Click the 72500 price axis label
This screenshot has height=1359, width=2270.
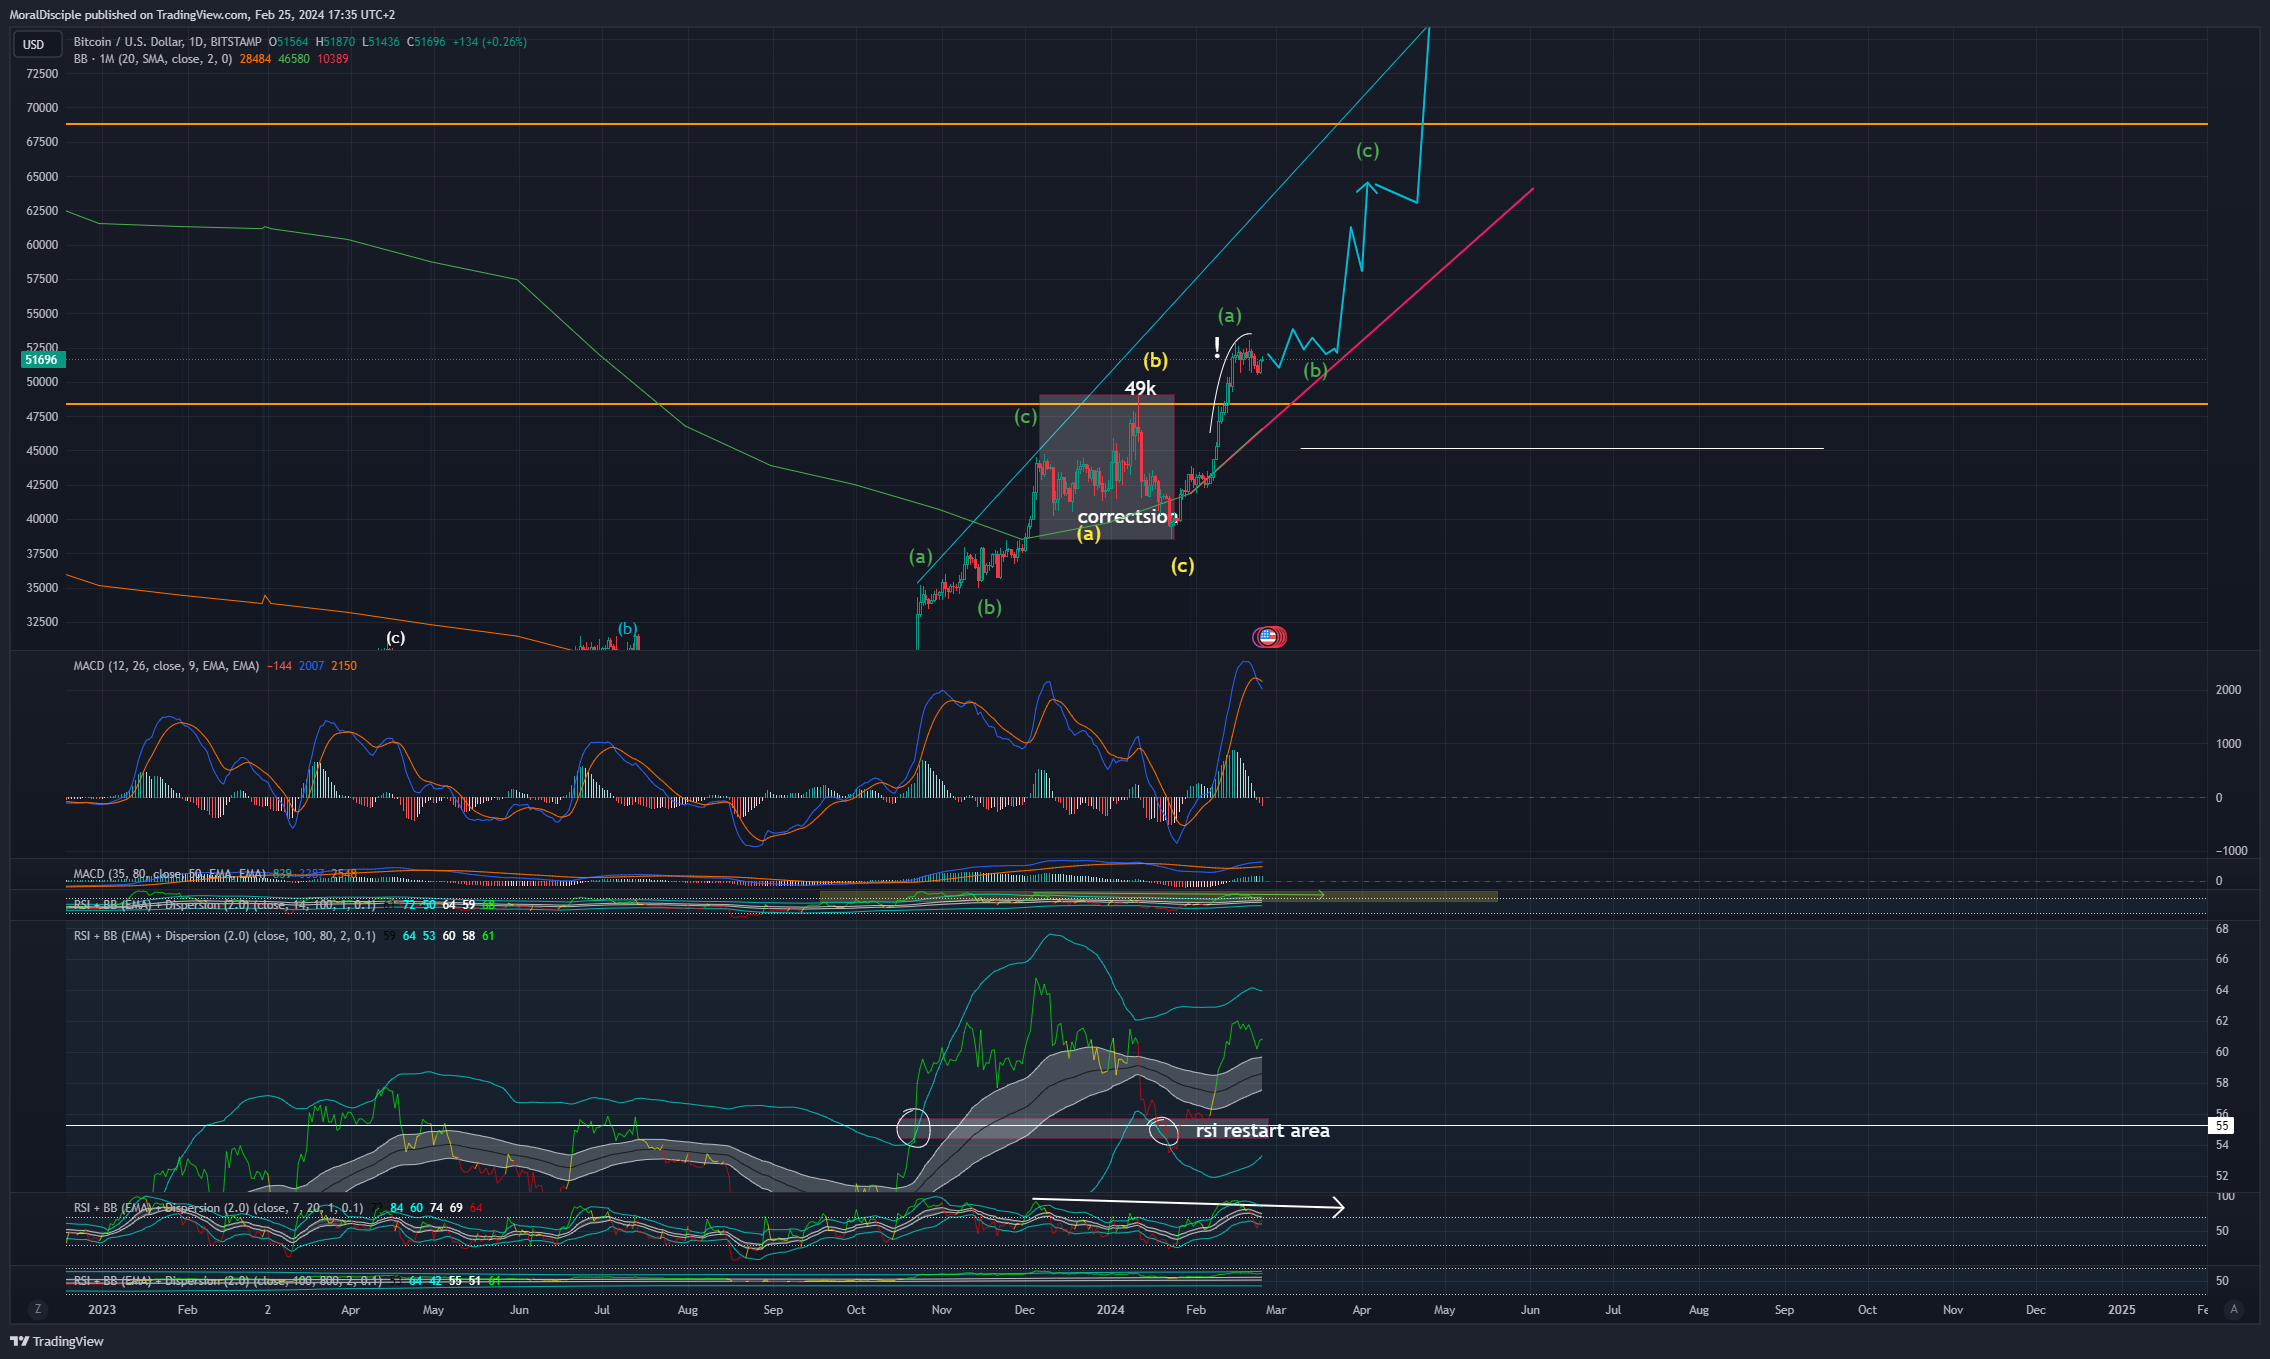click(x=42, y=74)
